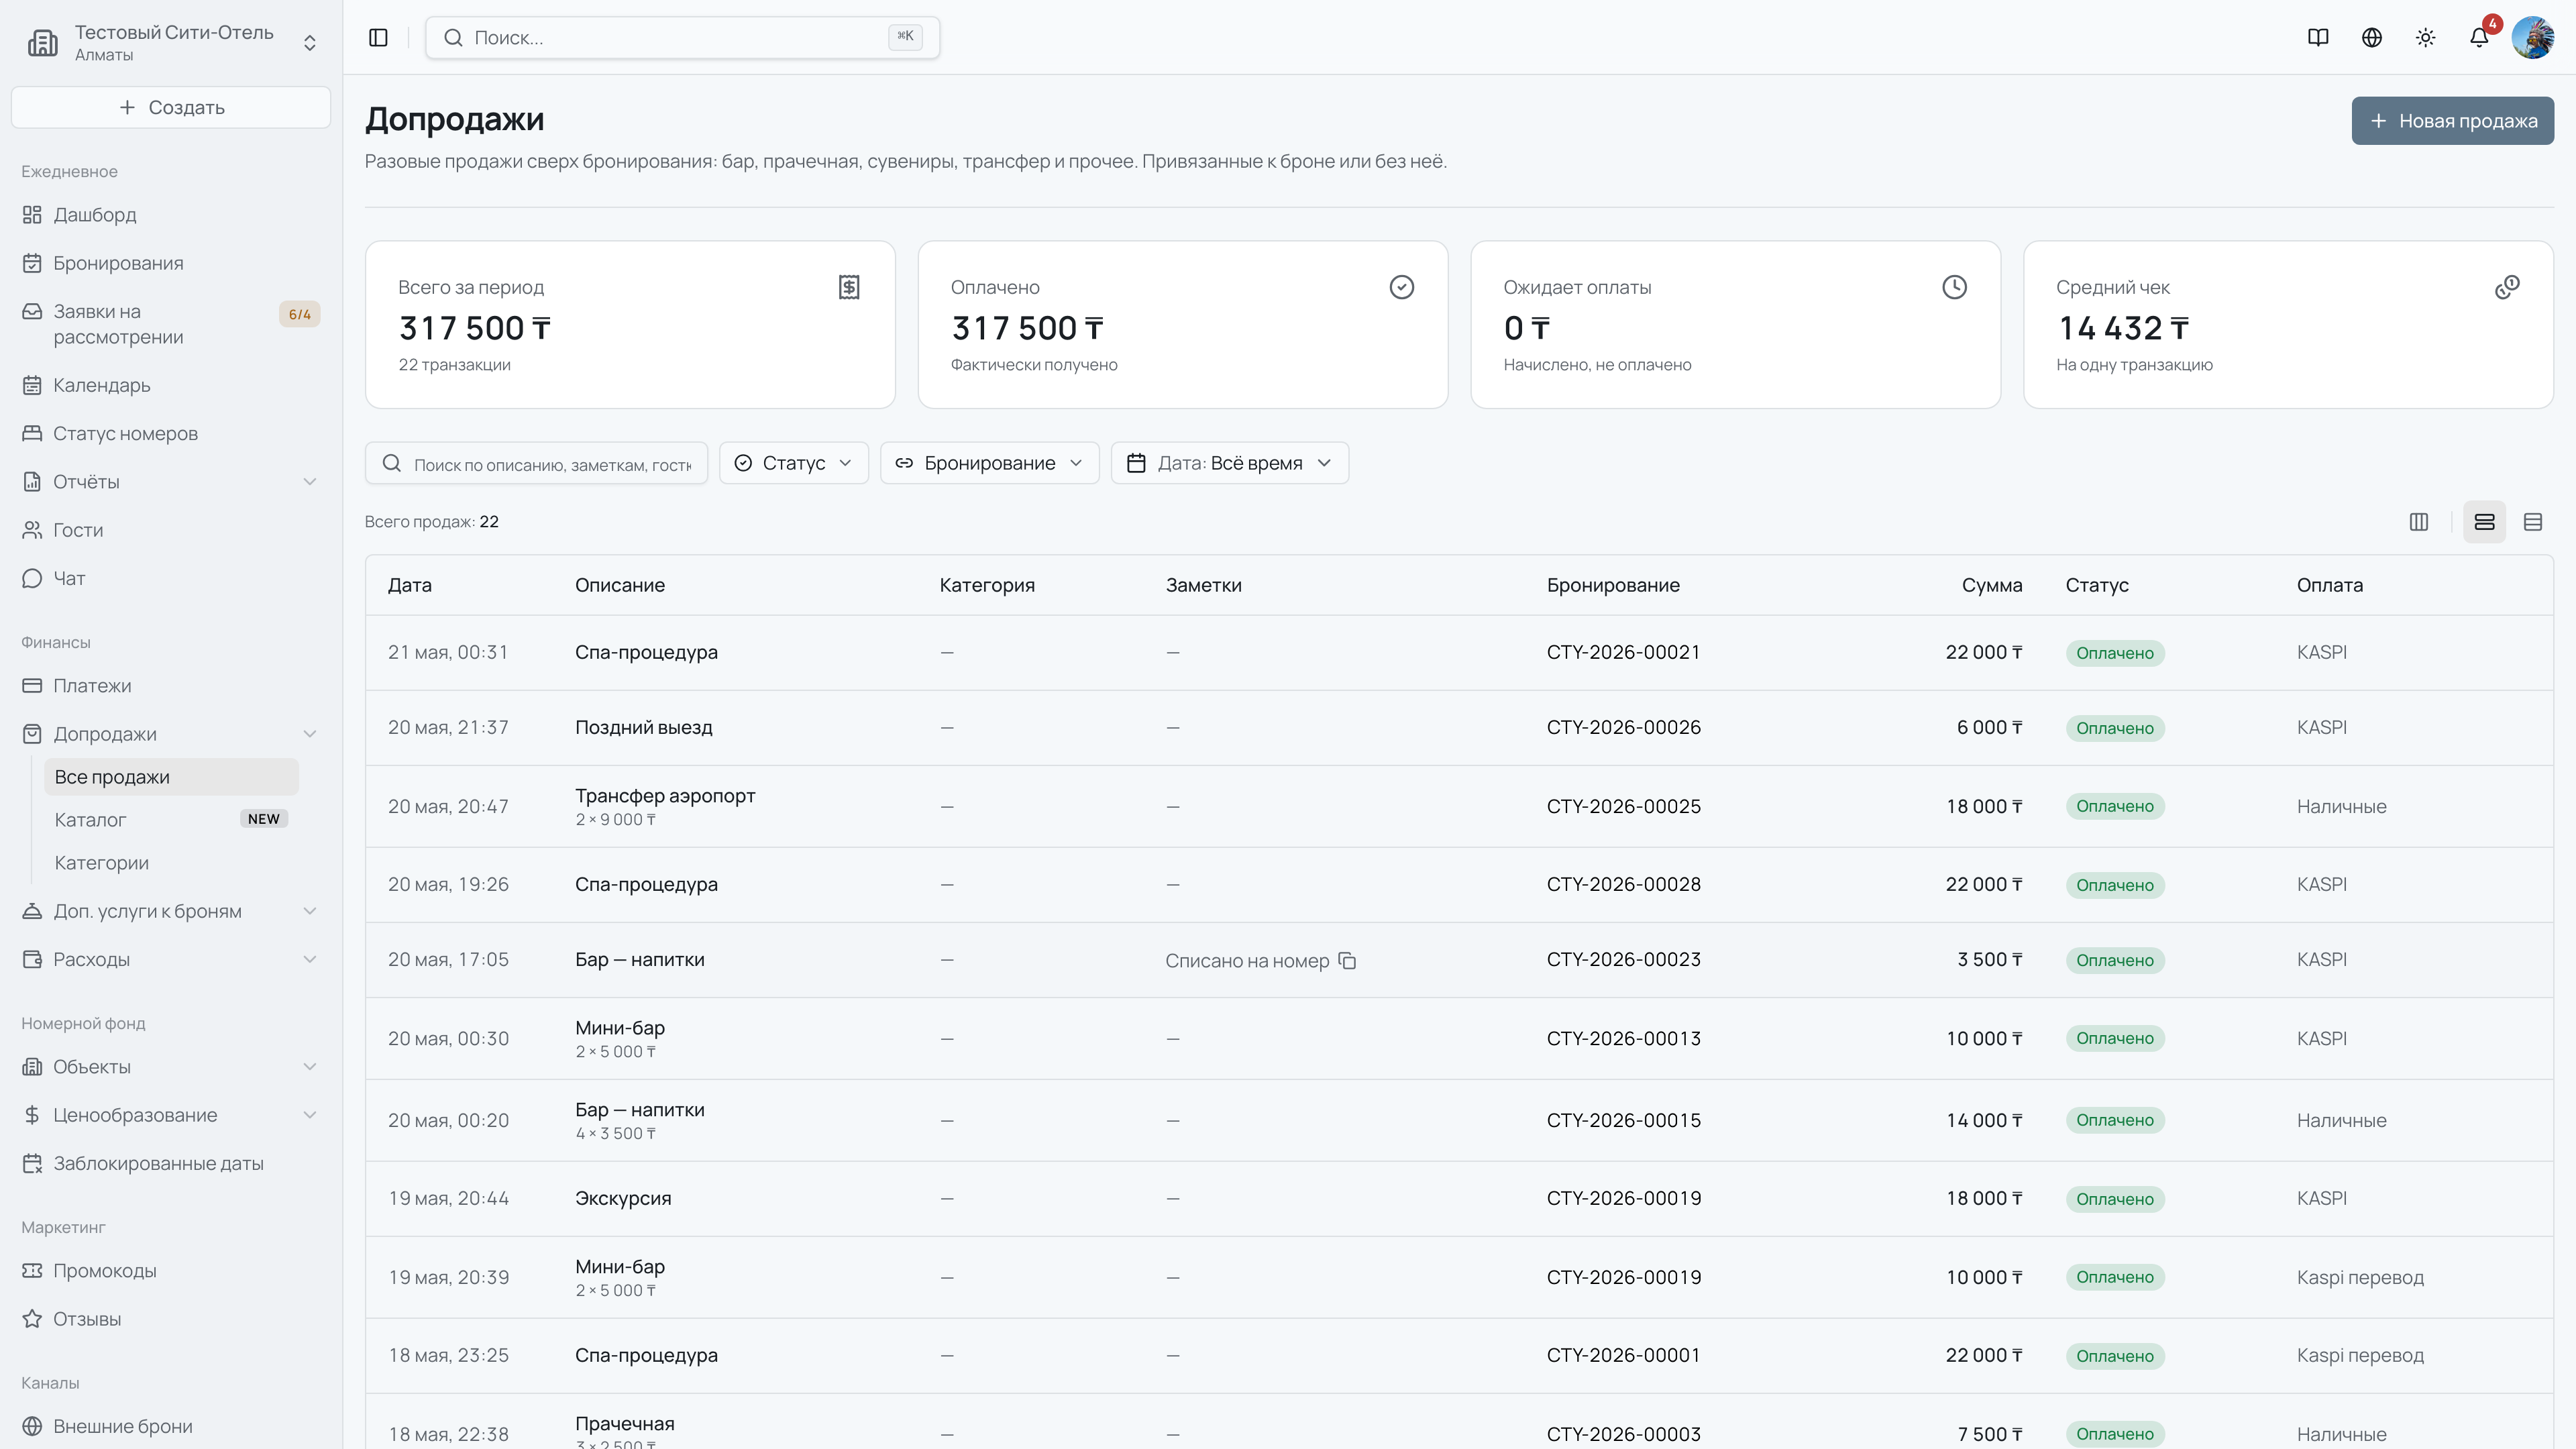
Task: Open the notifications bell
Action: point(2479,38)
